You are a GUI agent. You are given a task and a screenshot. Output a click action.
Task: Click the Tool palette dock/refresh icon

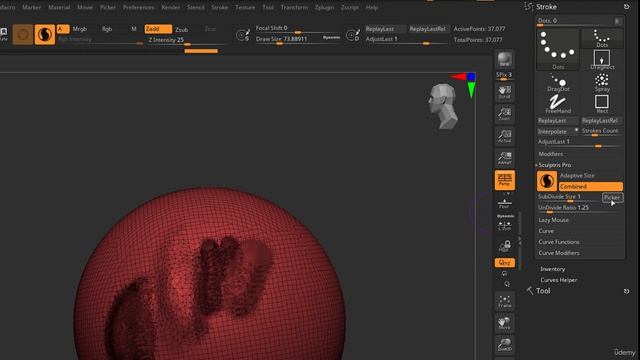627,291
